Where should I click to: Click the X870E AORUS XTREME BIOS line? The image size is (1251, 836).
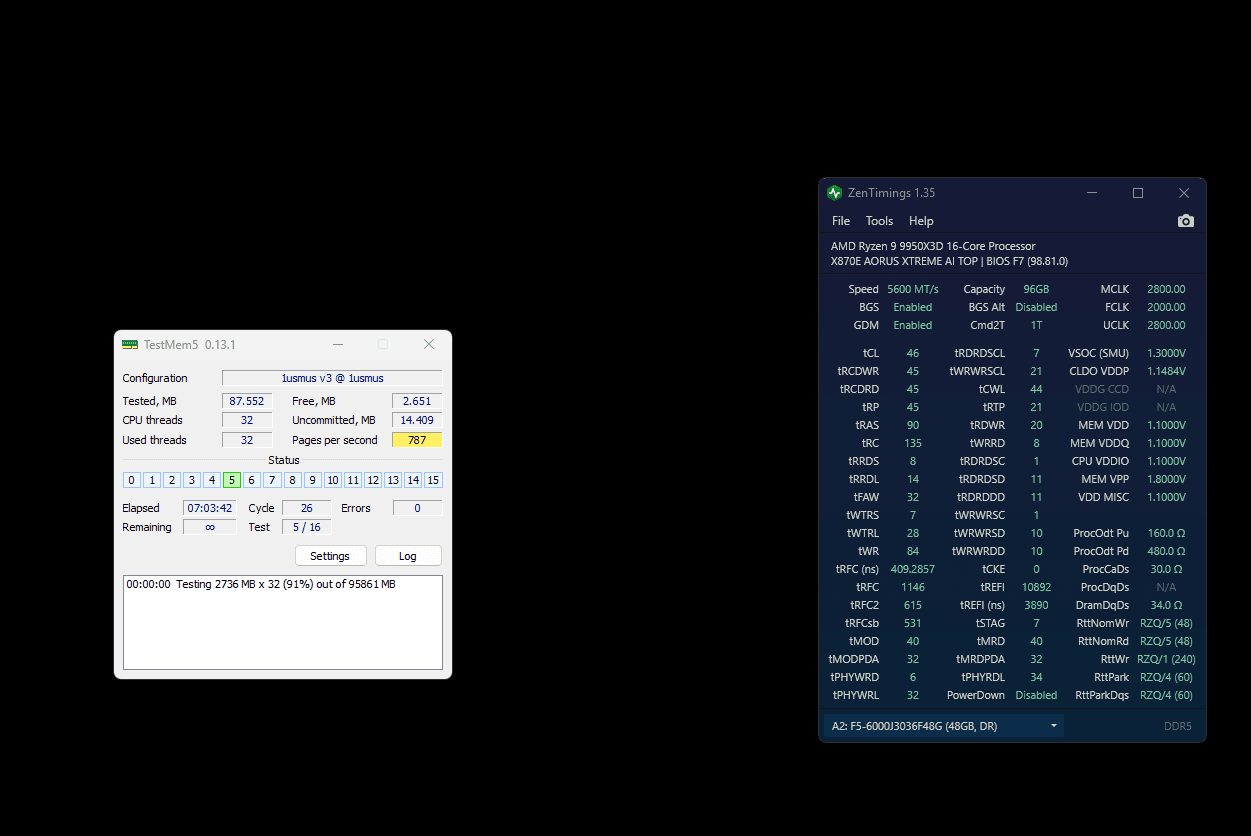point(949,261)
